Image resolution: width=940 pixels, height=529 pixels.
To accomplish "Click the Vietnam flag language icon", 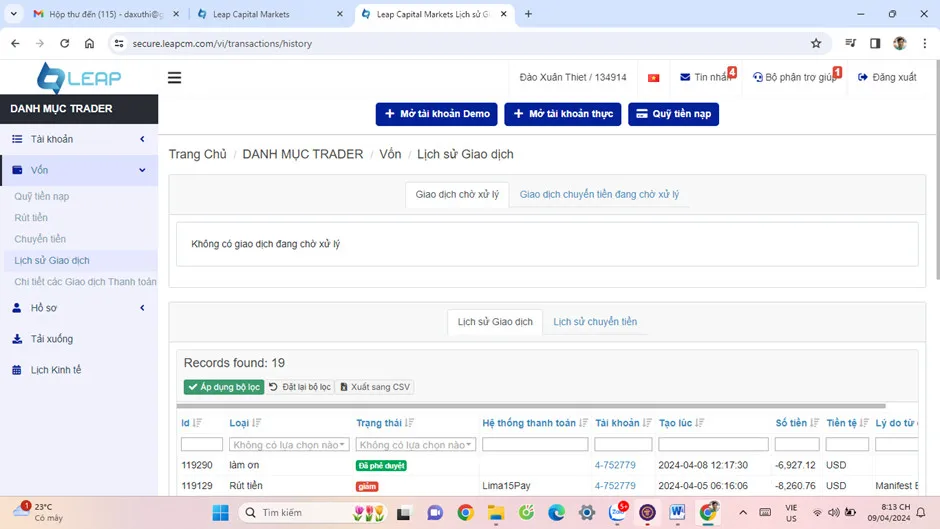I will pyautogui.click(x=653, y=78).
